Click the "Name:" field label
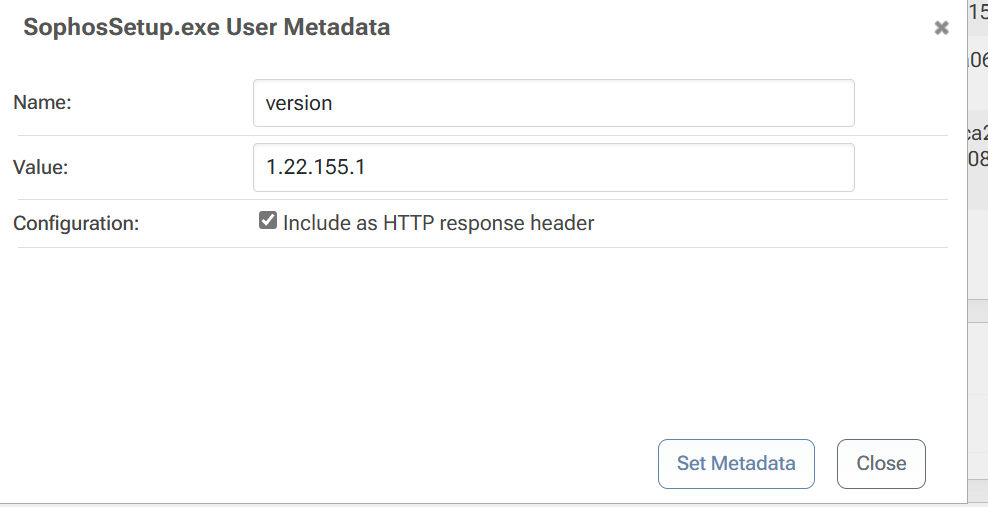The image size is (988, 507). point(42,102)
